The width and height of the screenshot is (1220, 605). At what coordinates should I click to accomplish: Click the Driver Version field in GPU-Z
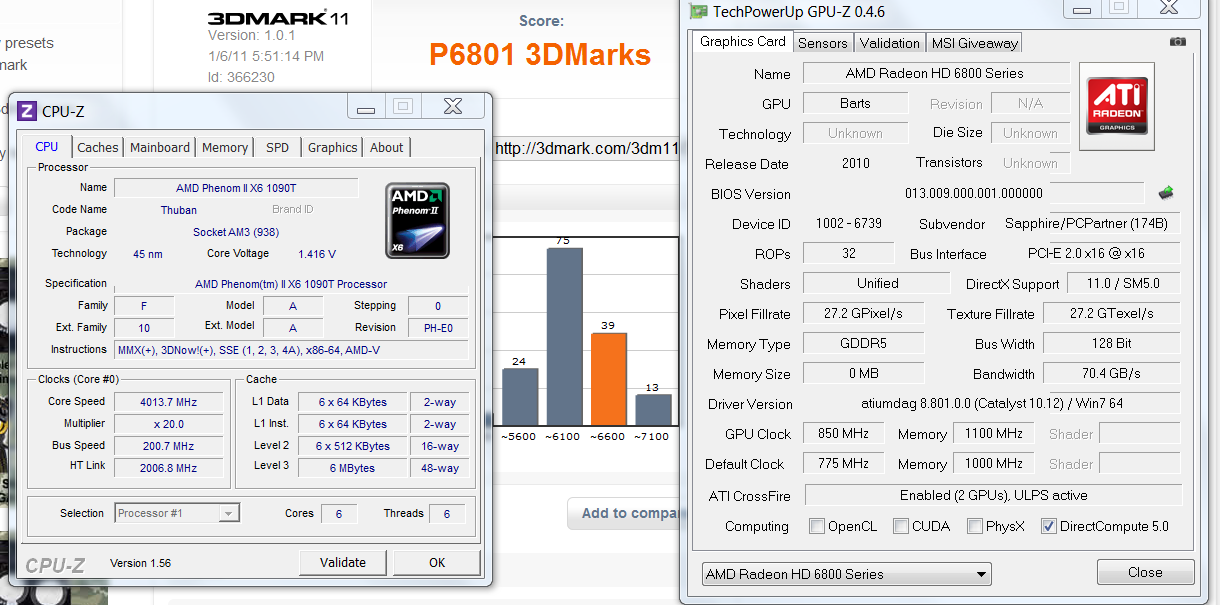pos(991,403)
